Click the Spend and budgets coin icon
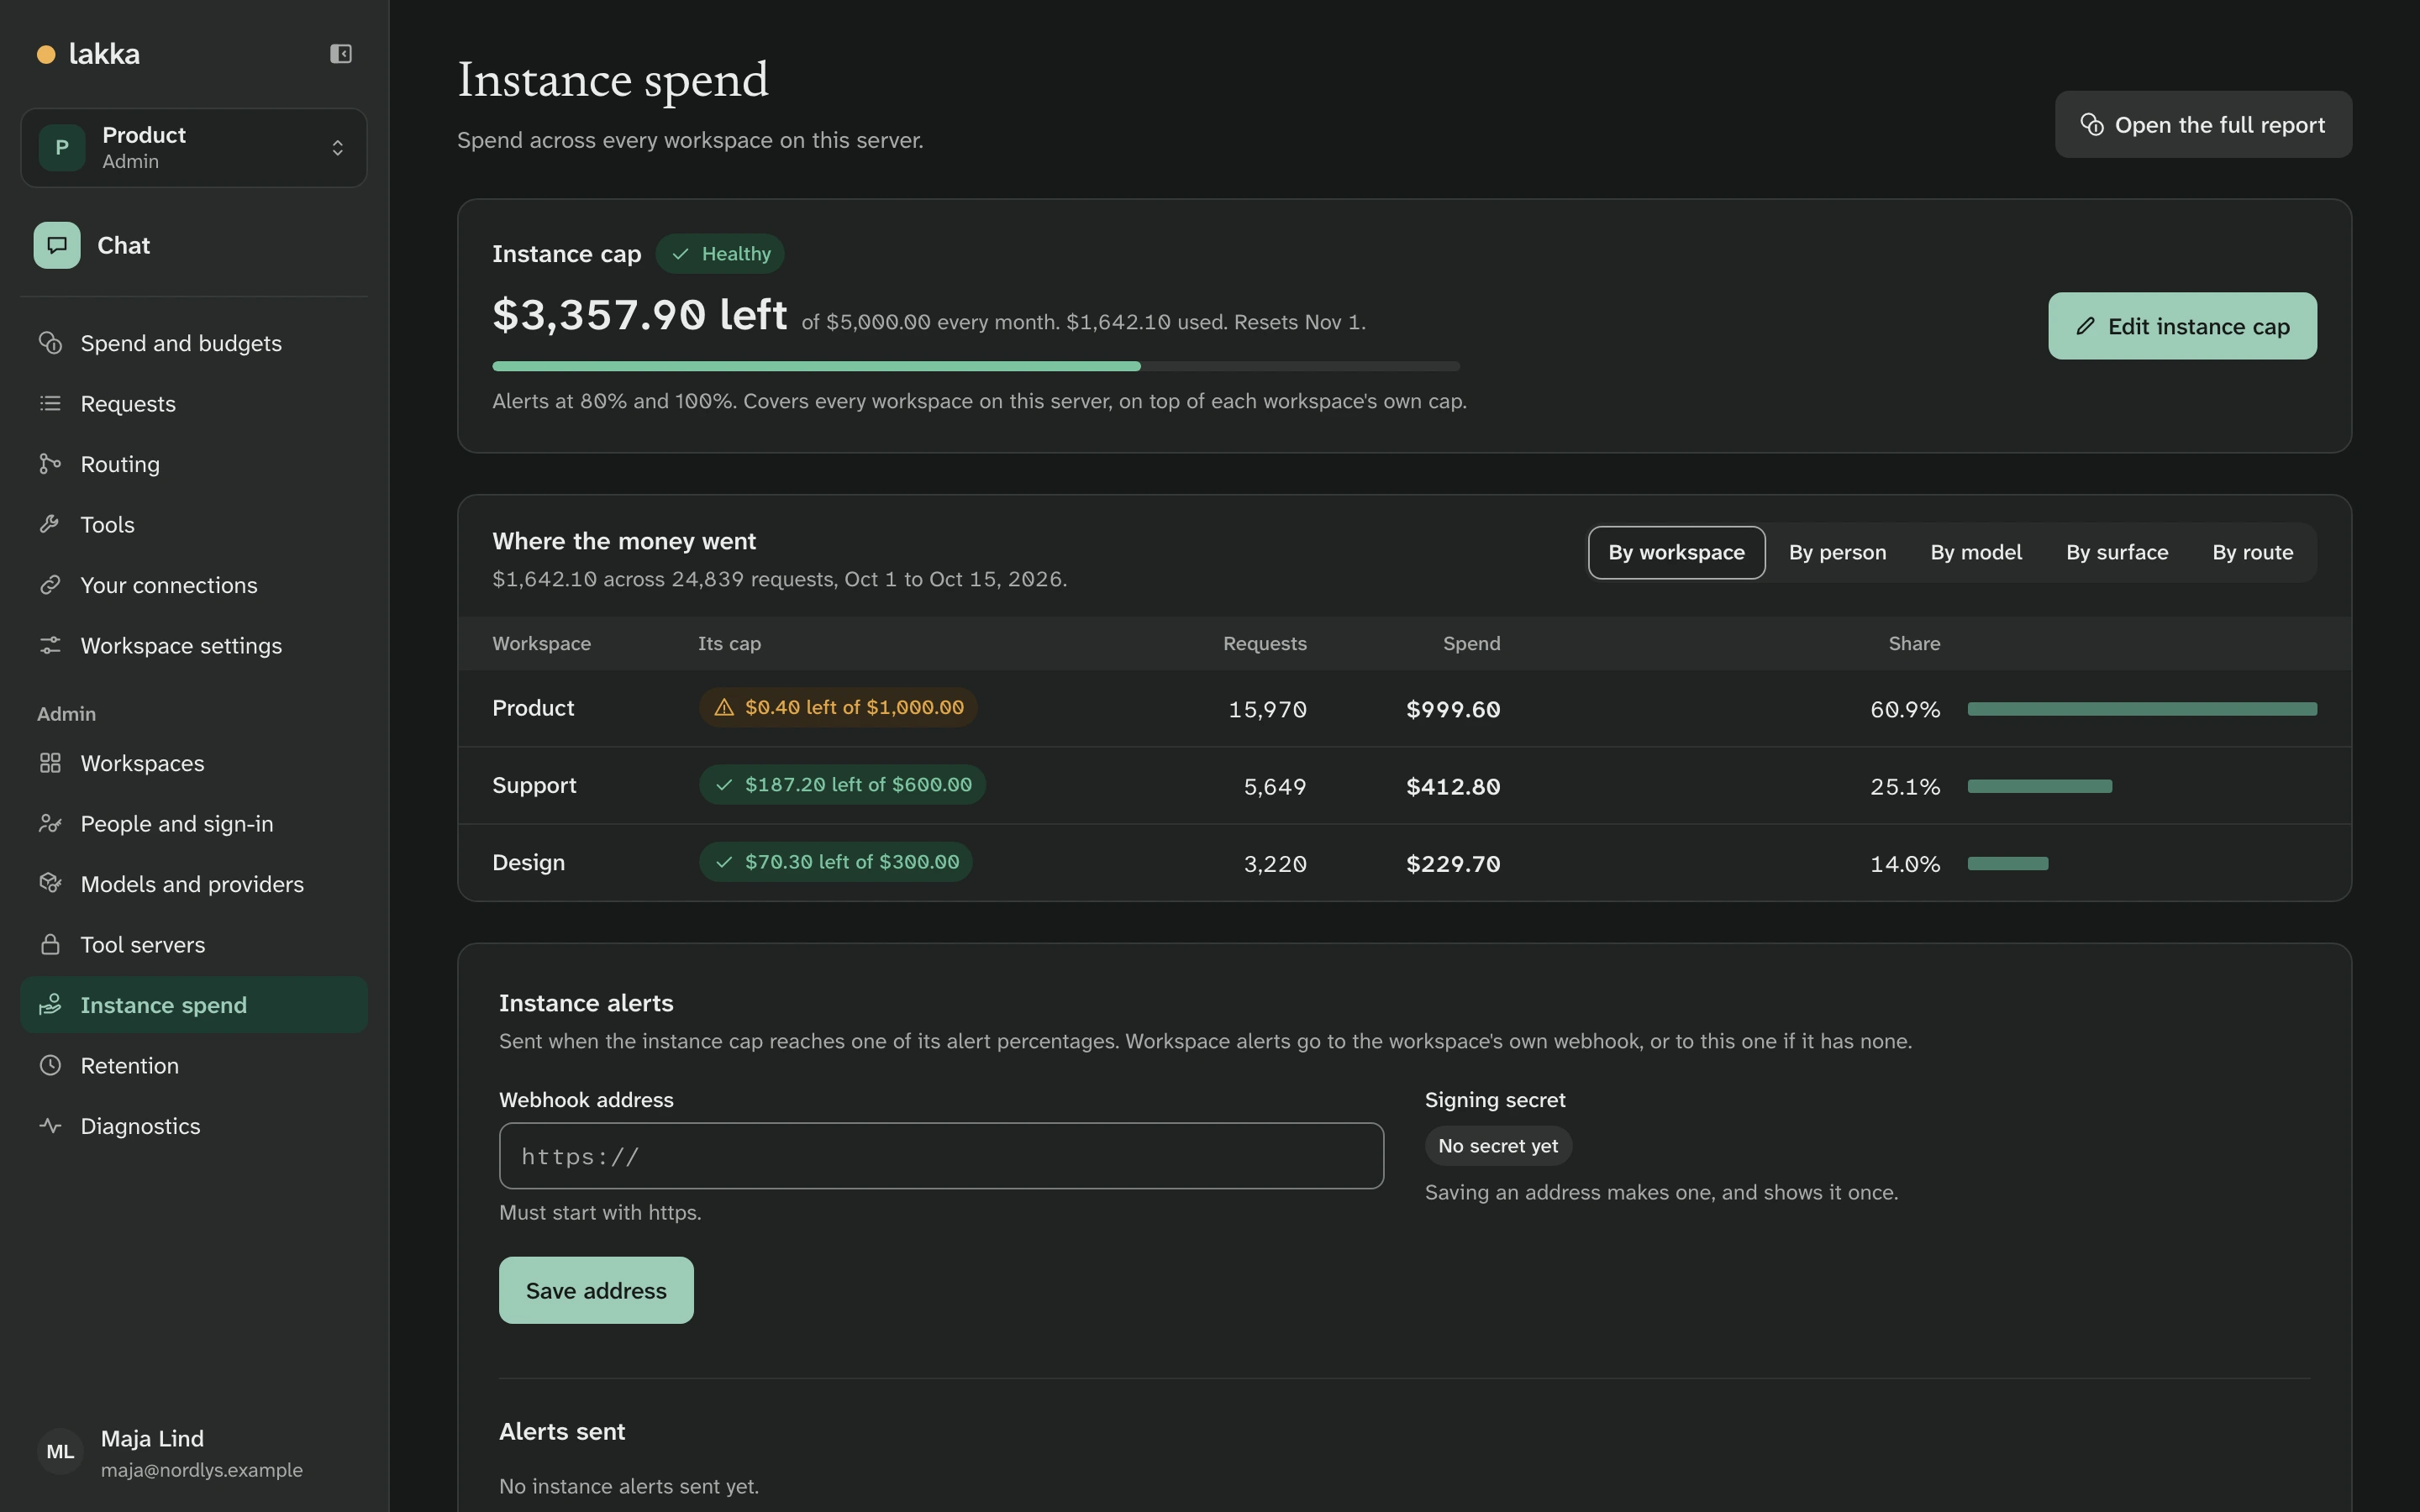 (x=50, y=343)
